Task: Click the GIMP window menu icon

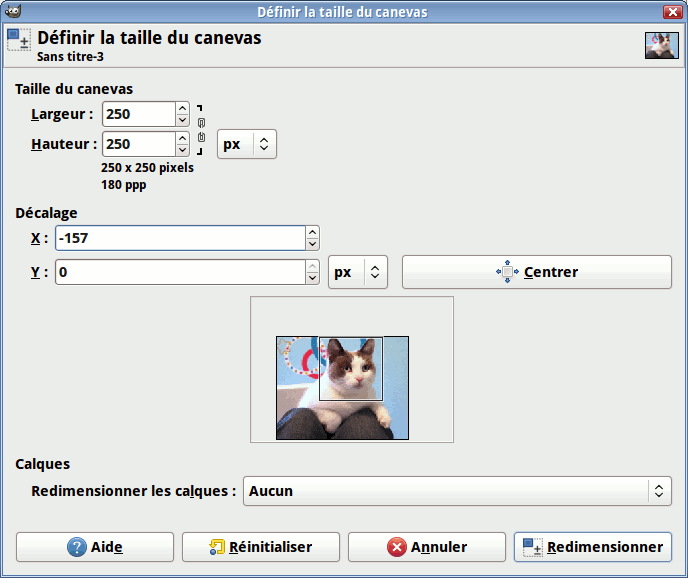Action: coord(11,12)
